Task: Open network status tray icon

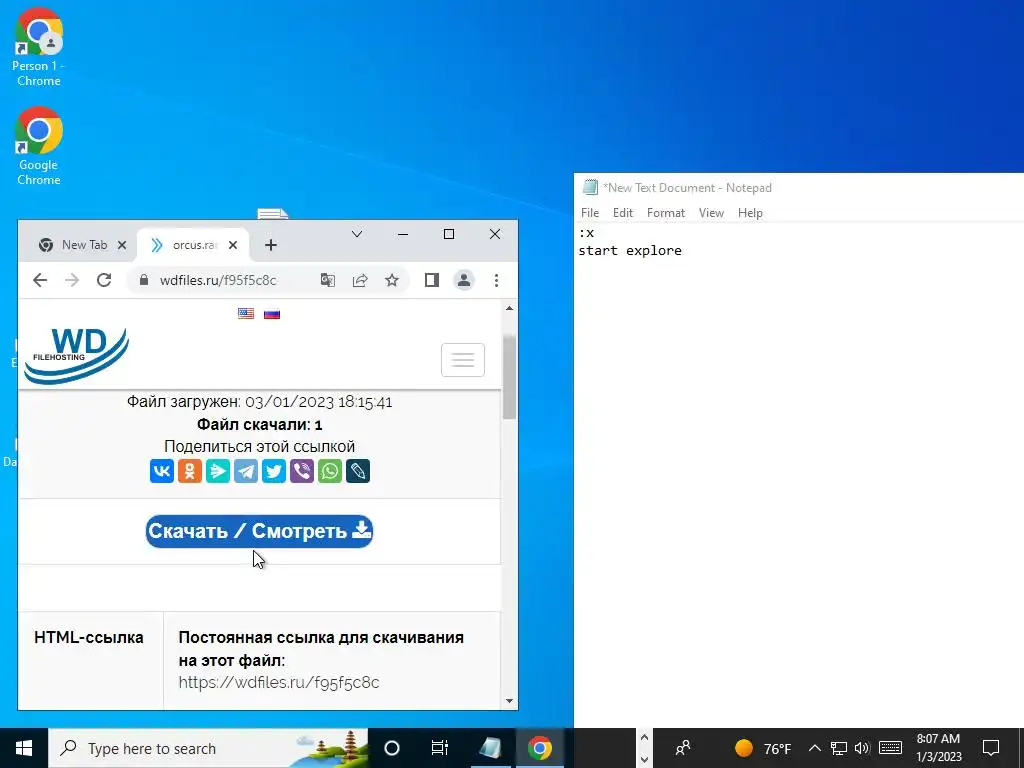Action: pyautogui.click(x=839, y=748)
